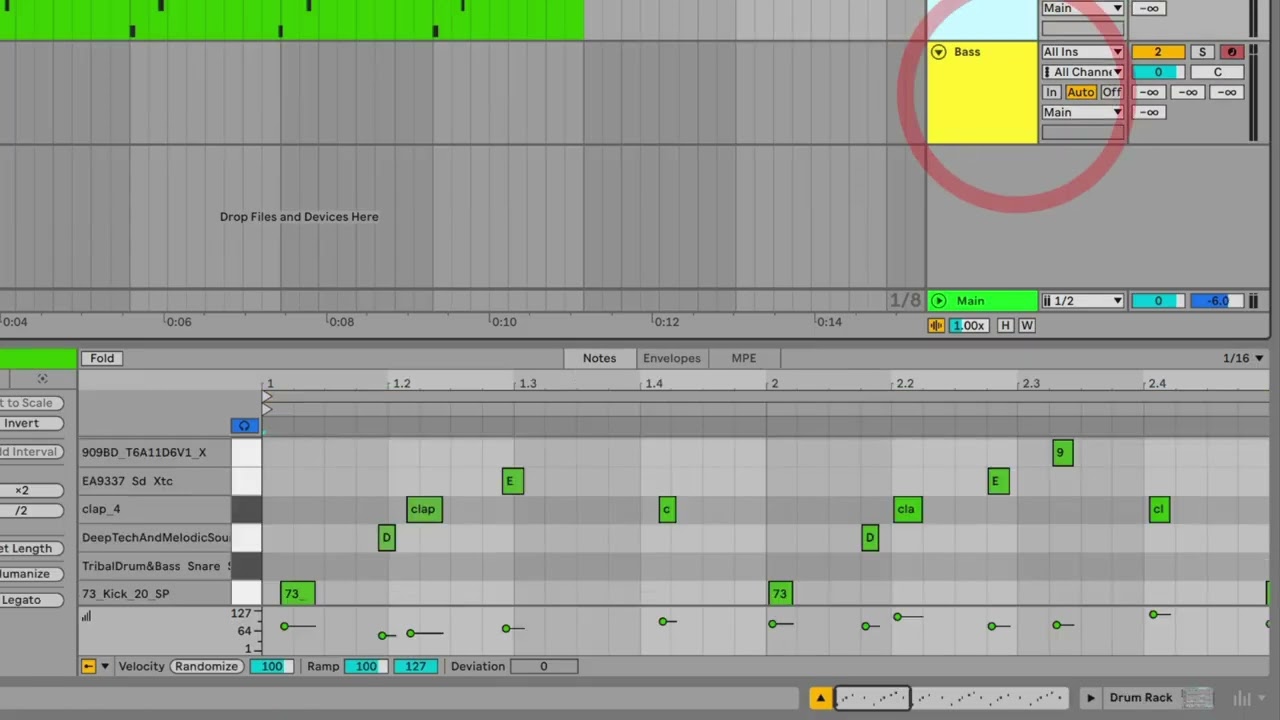Click the Randomize amount field showing 100
Screen dimensions: 1280x720
tap(271, 666)
